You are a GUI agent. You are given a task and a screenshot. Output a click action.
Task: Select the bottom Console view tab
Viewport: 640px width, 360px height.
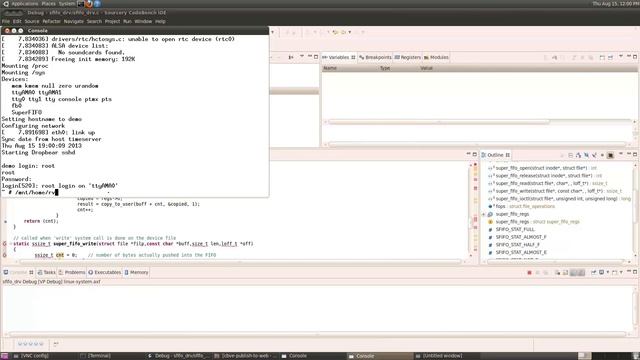coord(18,272)
